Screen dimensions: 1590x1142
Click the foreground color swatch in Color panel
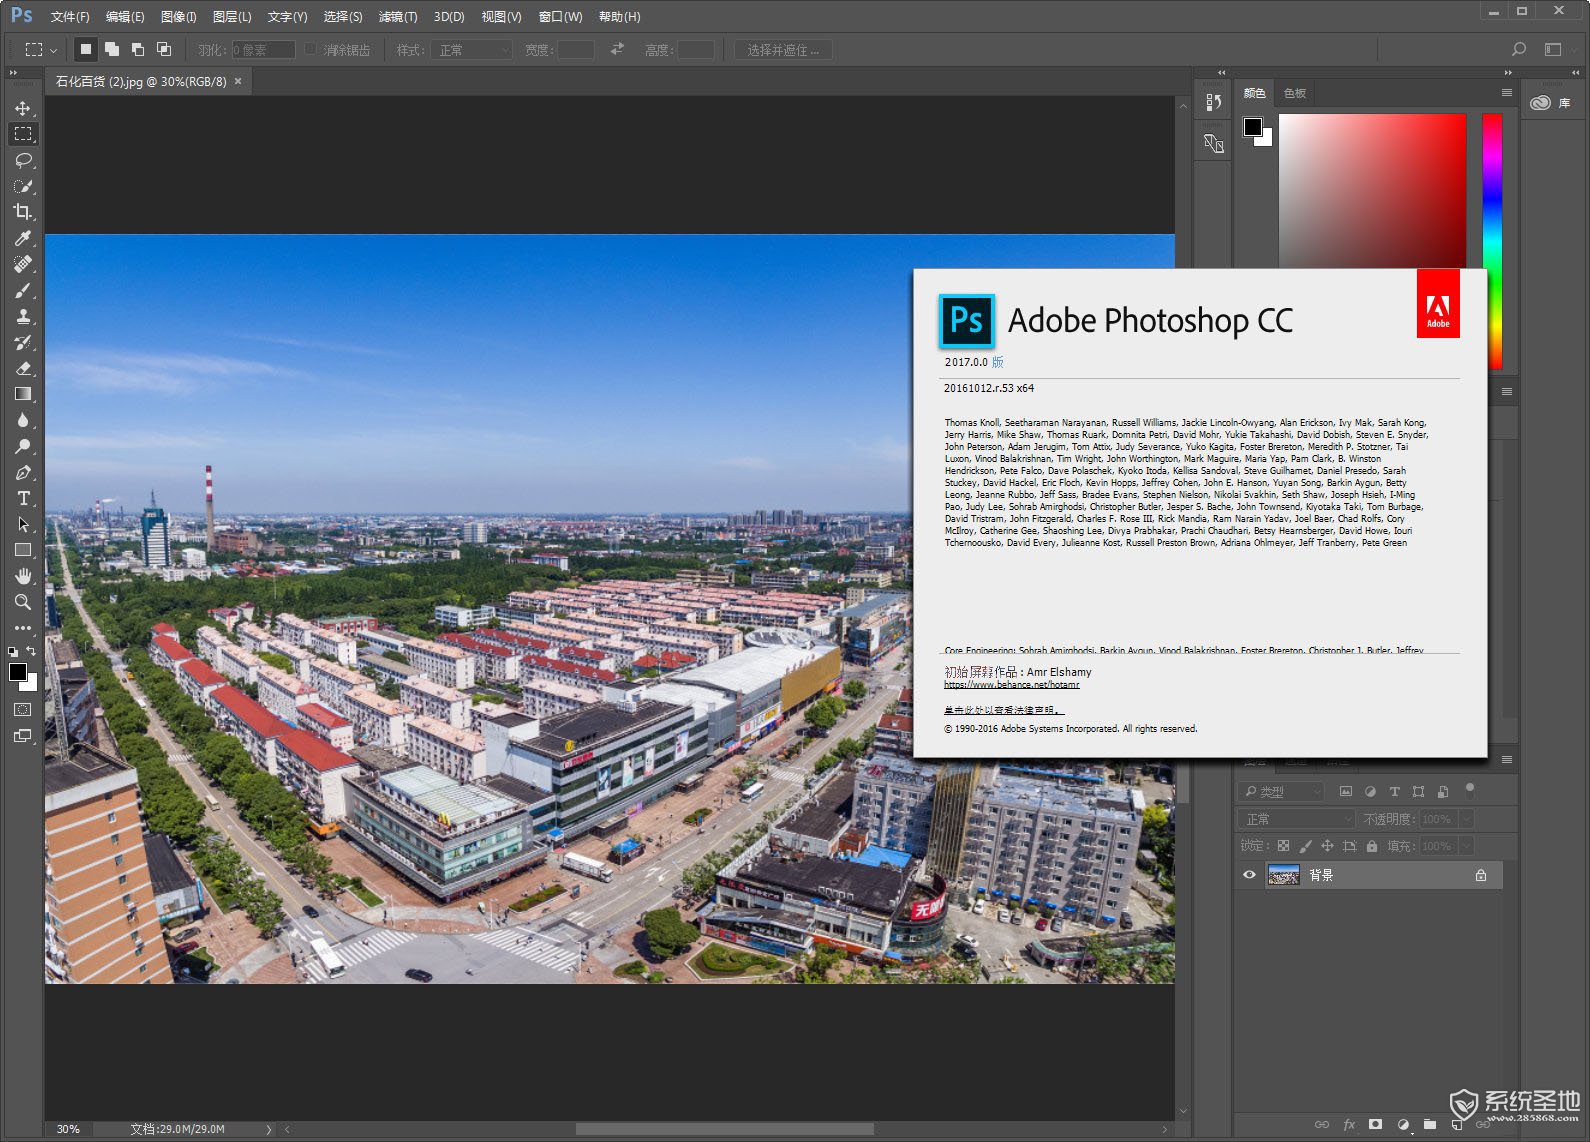[1252, 126]
